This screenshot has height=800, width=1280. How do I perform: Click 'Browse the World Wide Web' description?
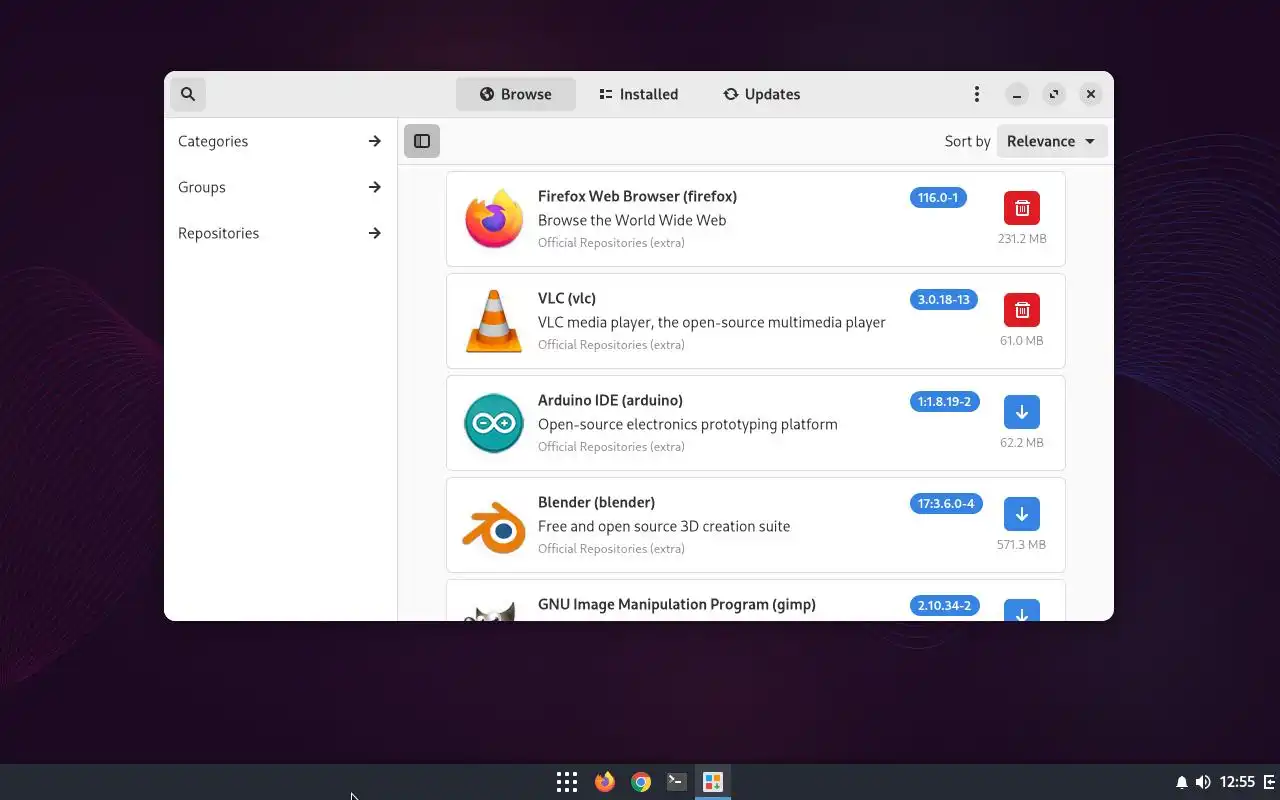(632, 220)
